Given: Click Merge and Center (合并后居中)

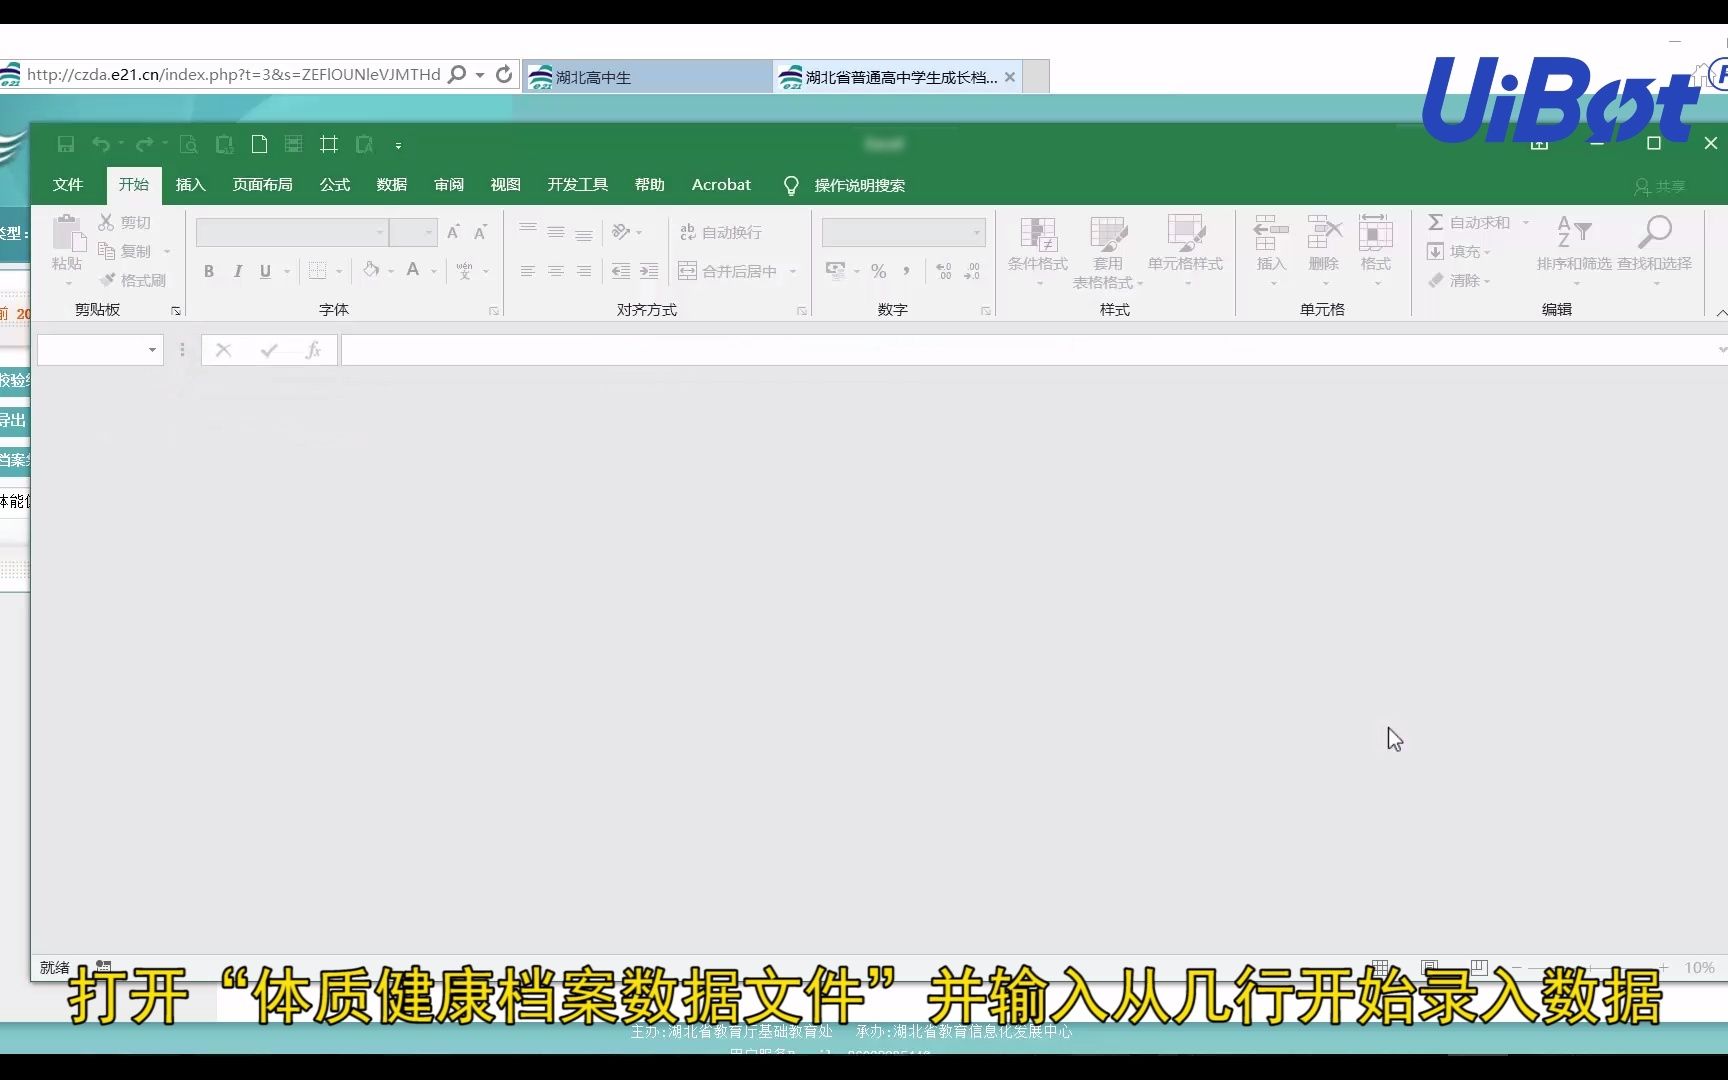Looking at the screenshot, I should (x=728, y=271).
